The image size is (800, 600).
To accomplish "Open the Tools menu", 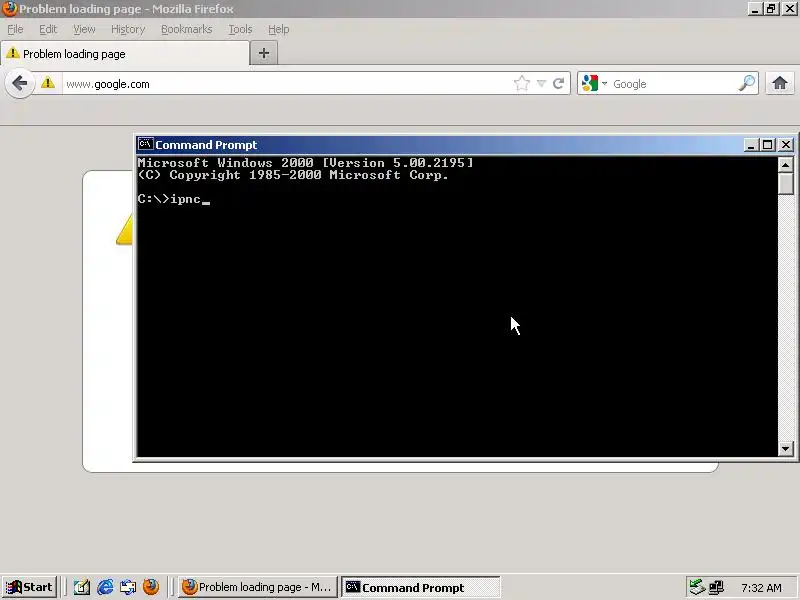I will click(240, 30).
